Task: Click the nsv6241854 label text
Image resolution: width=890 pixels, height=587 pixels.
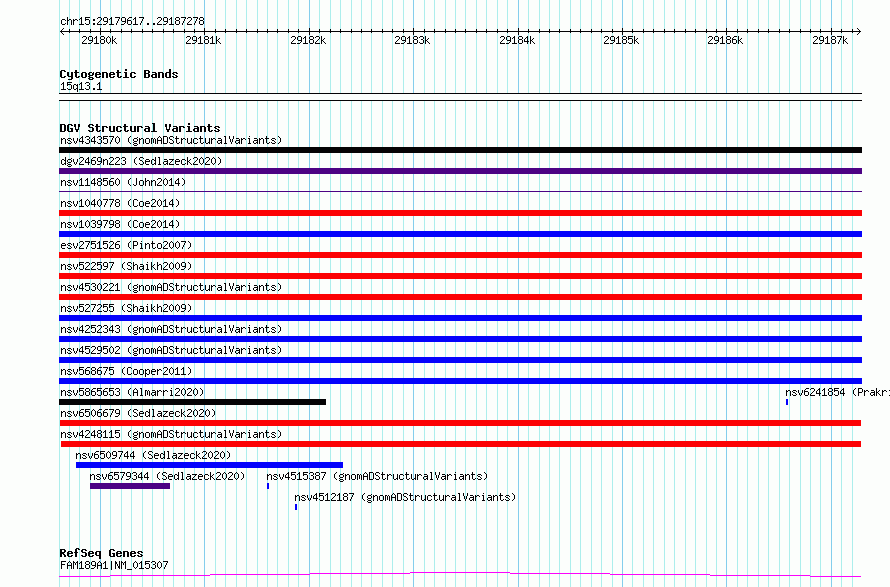Action: (x=837, y=392)
